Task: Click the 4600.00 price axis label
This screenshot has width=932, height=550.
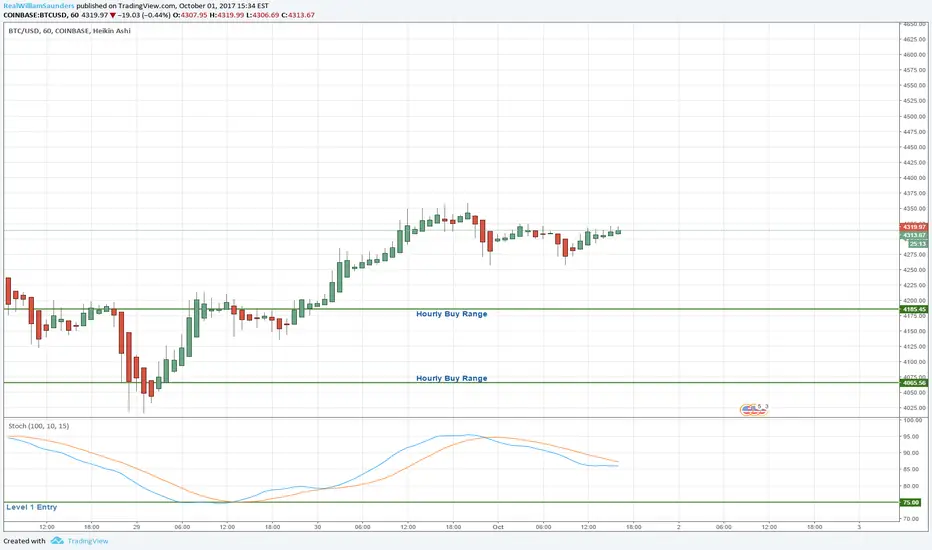Action: click(914, 55)
